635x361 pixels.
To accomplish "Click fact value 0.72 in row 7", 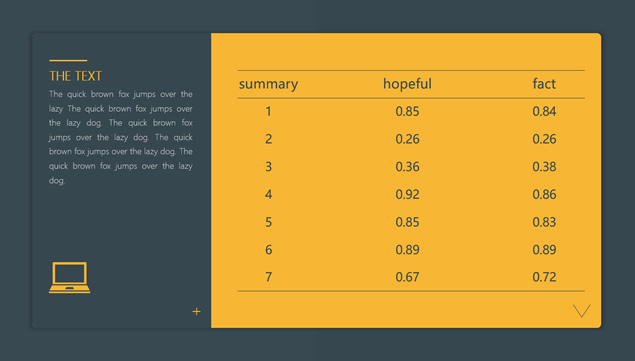I will click(544, 277).
